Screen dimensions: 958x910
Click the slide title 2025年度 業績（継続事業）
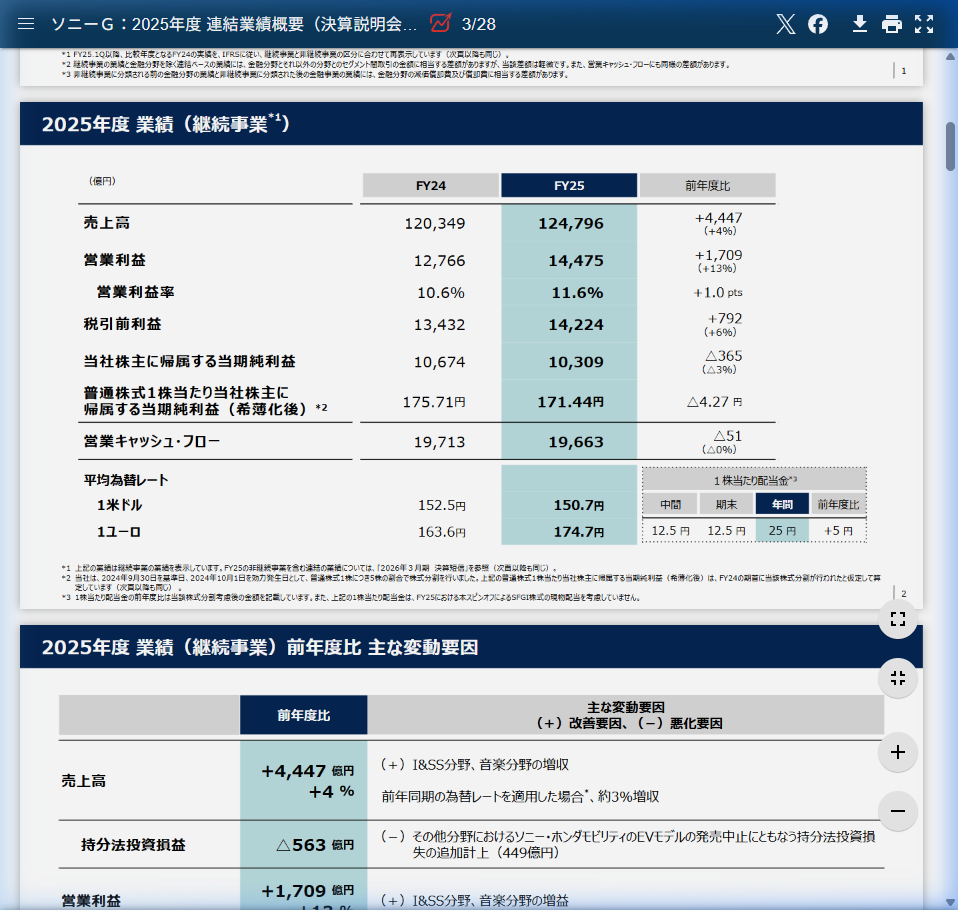(166, 123)
